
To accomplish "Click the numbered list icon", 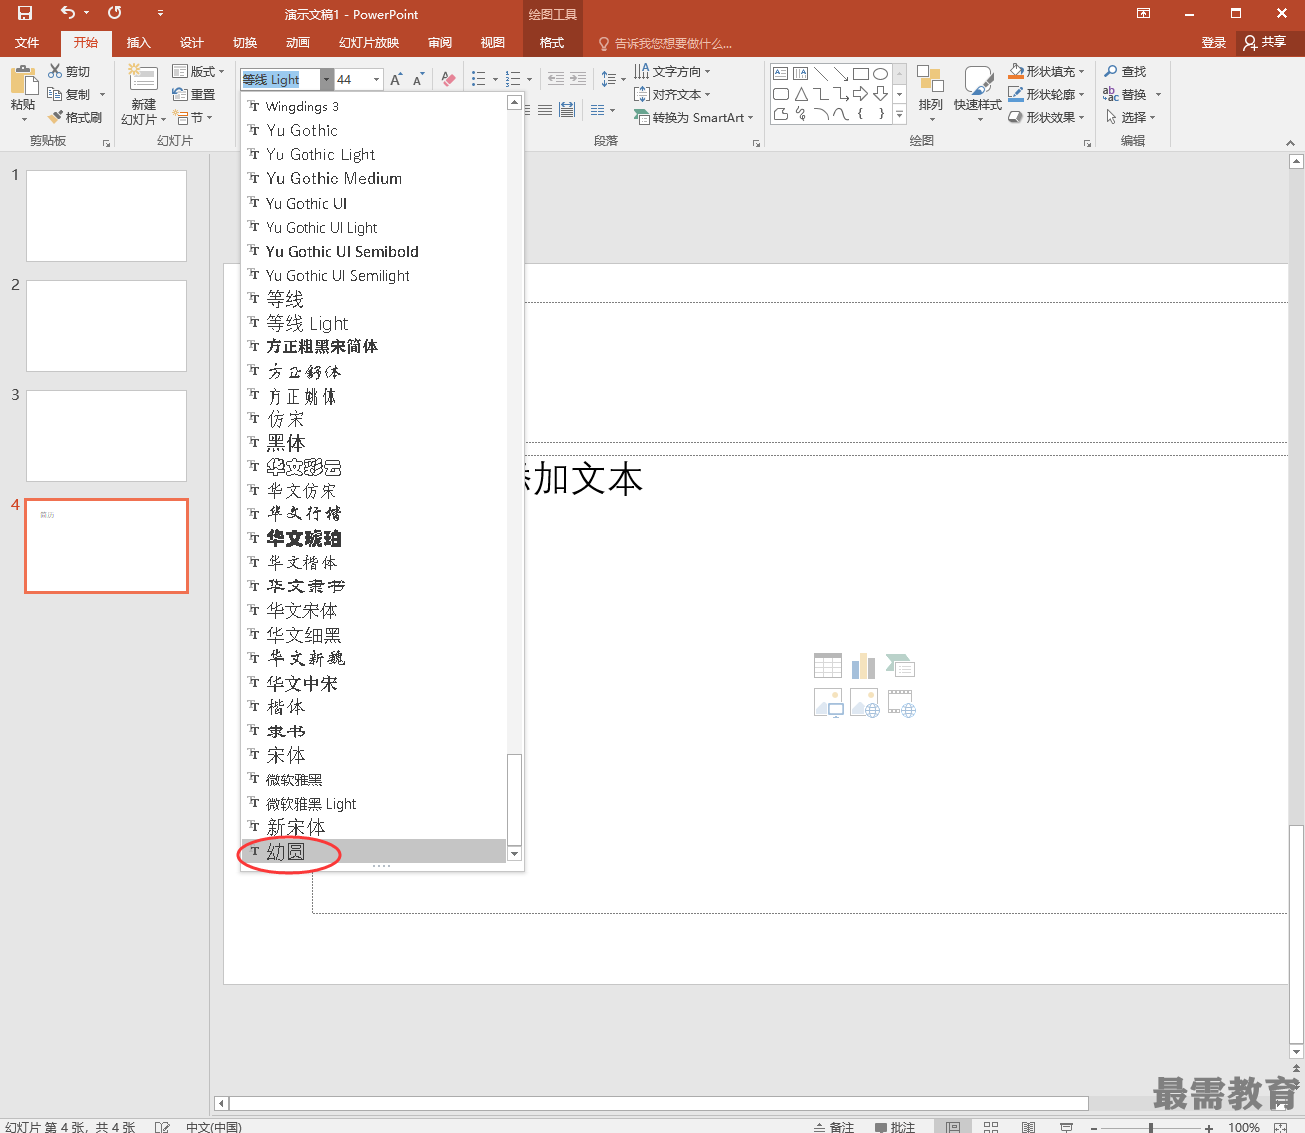I will click(x=513, y=79).
